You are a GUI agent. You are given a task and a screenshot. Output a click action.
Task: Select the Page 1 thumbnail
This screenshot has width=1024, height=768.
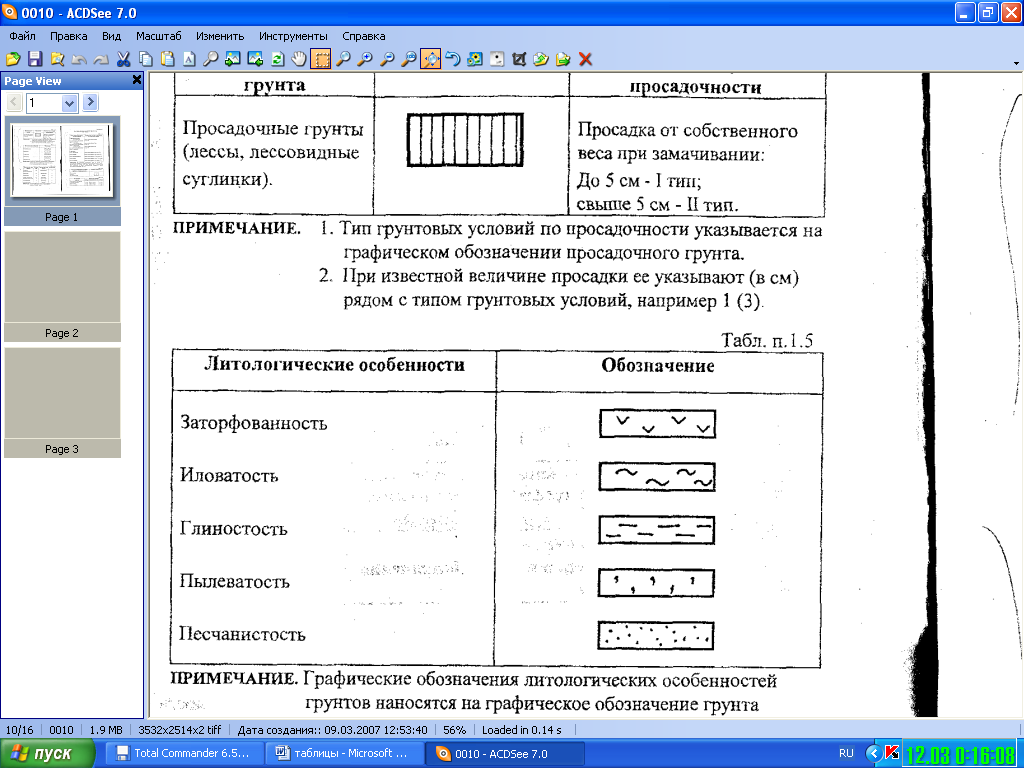(x=62, y=170)
